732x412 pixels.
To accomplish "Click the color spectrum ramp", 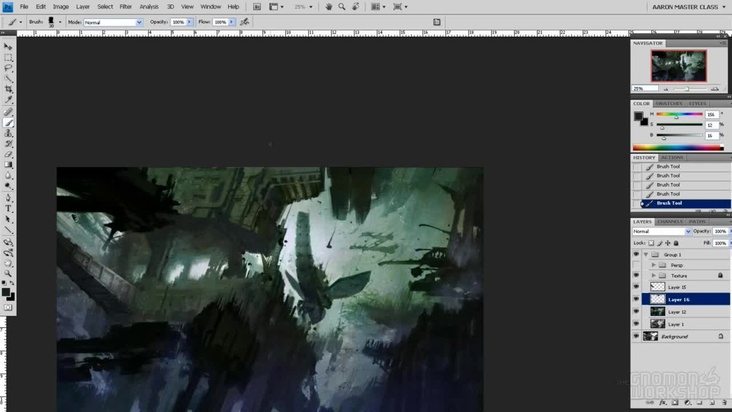I will pos(678,147).
